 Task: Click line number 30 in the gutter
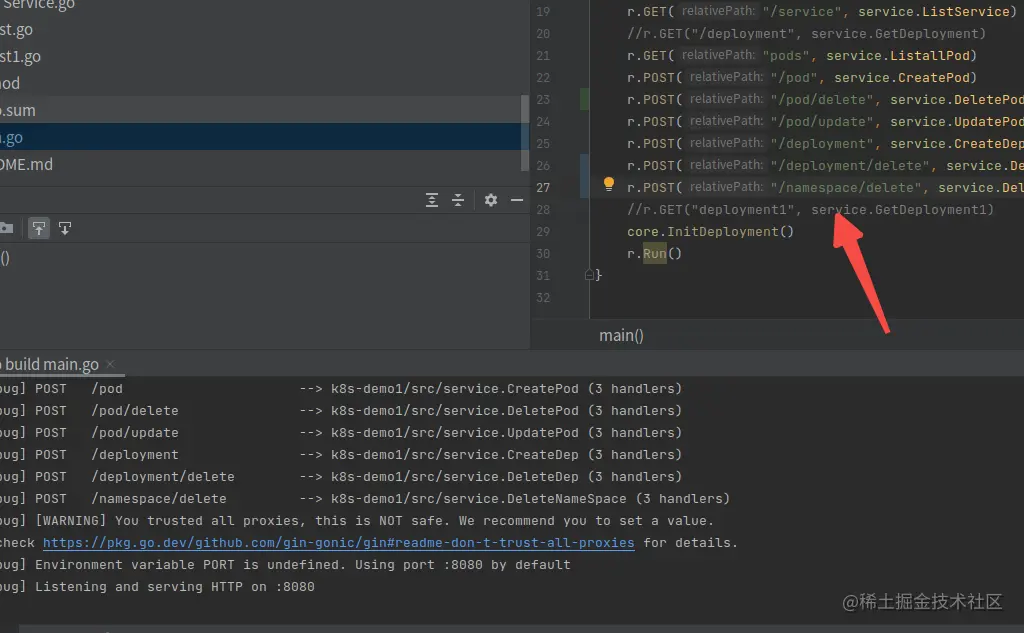pyautogui.click(x=543, y=253)
